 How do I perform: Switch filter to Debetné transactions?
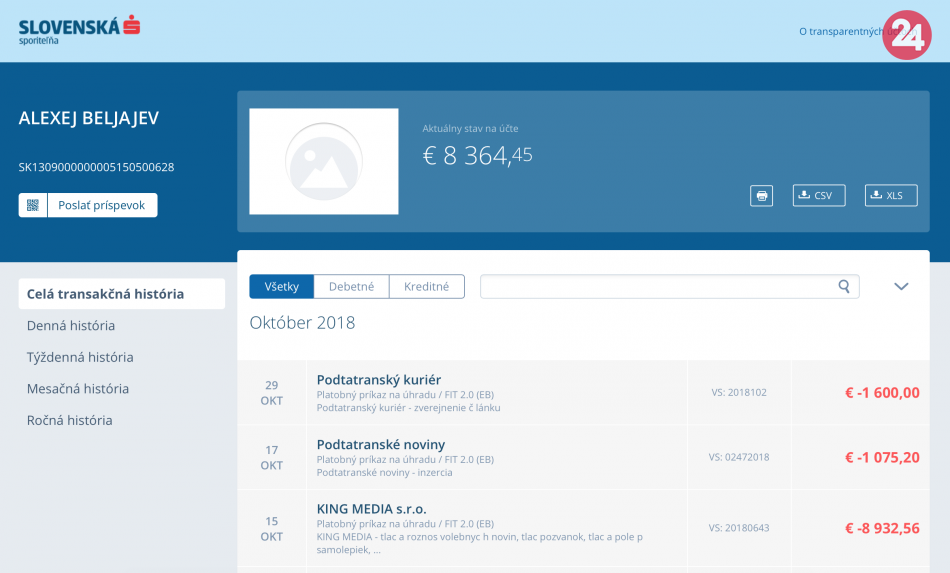[351, 287]
